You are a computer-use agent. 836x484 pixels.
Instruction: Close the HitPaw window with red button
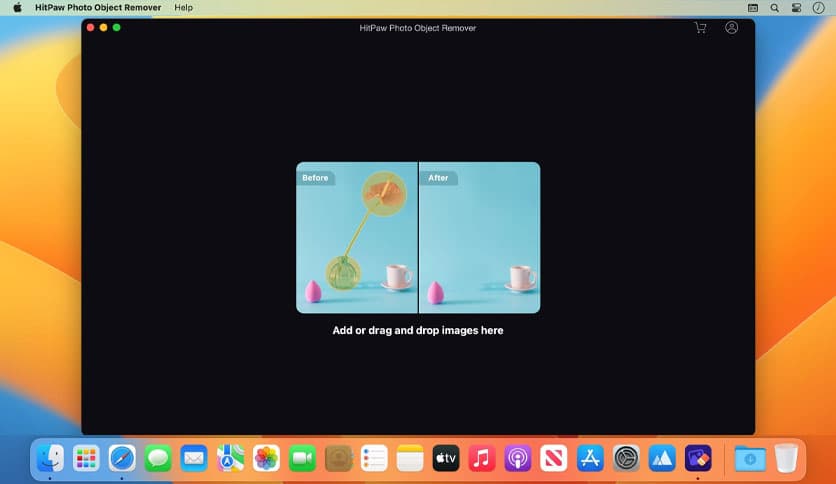coord(91,28)
